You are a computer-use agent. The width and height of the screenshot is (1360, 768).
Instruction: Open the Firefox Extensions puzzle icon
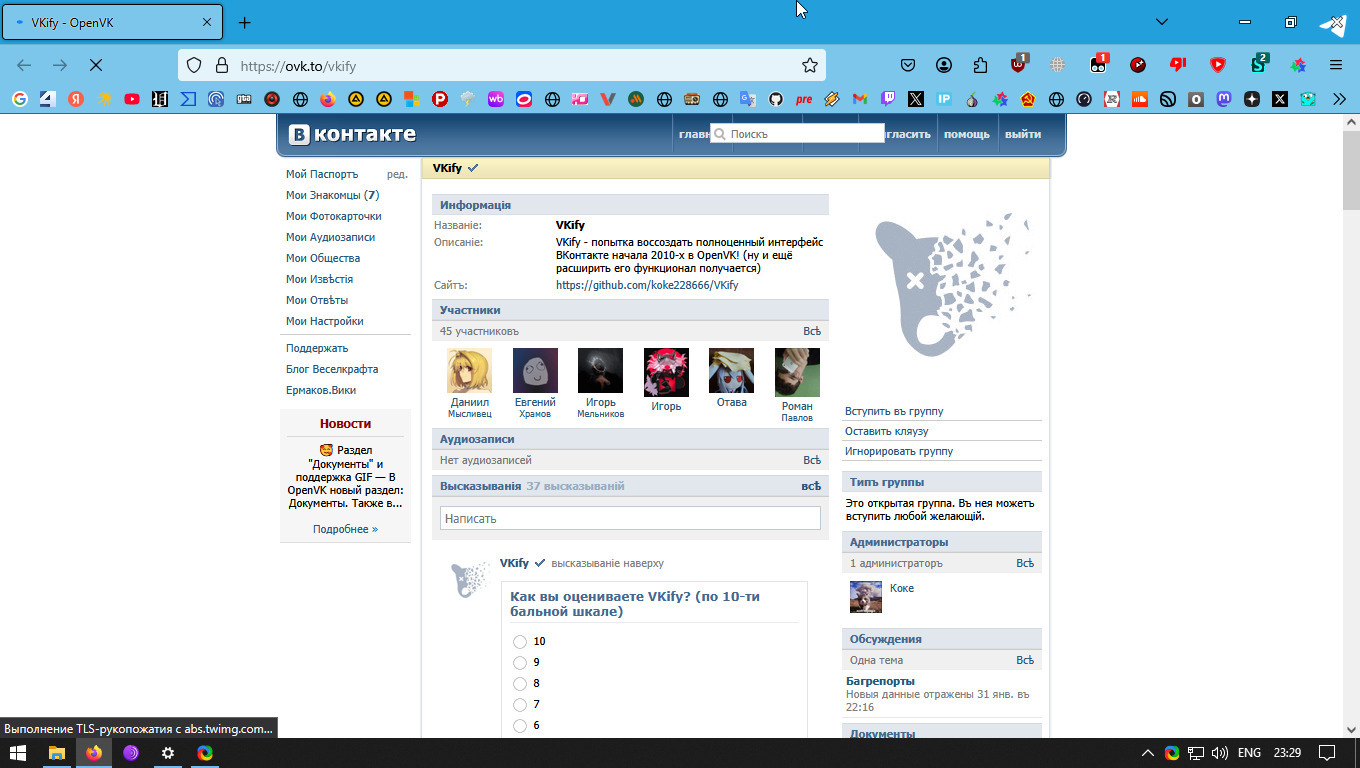point(980,65)
